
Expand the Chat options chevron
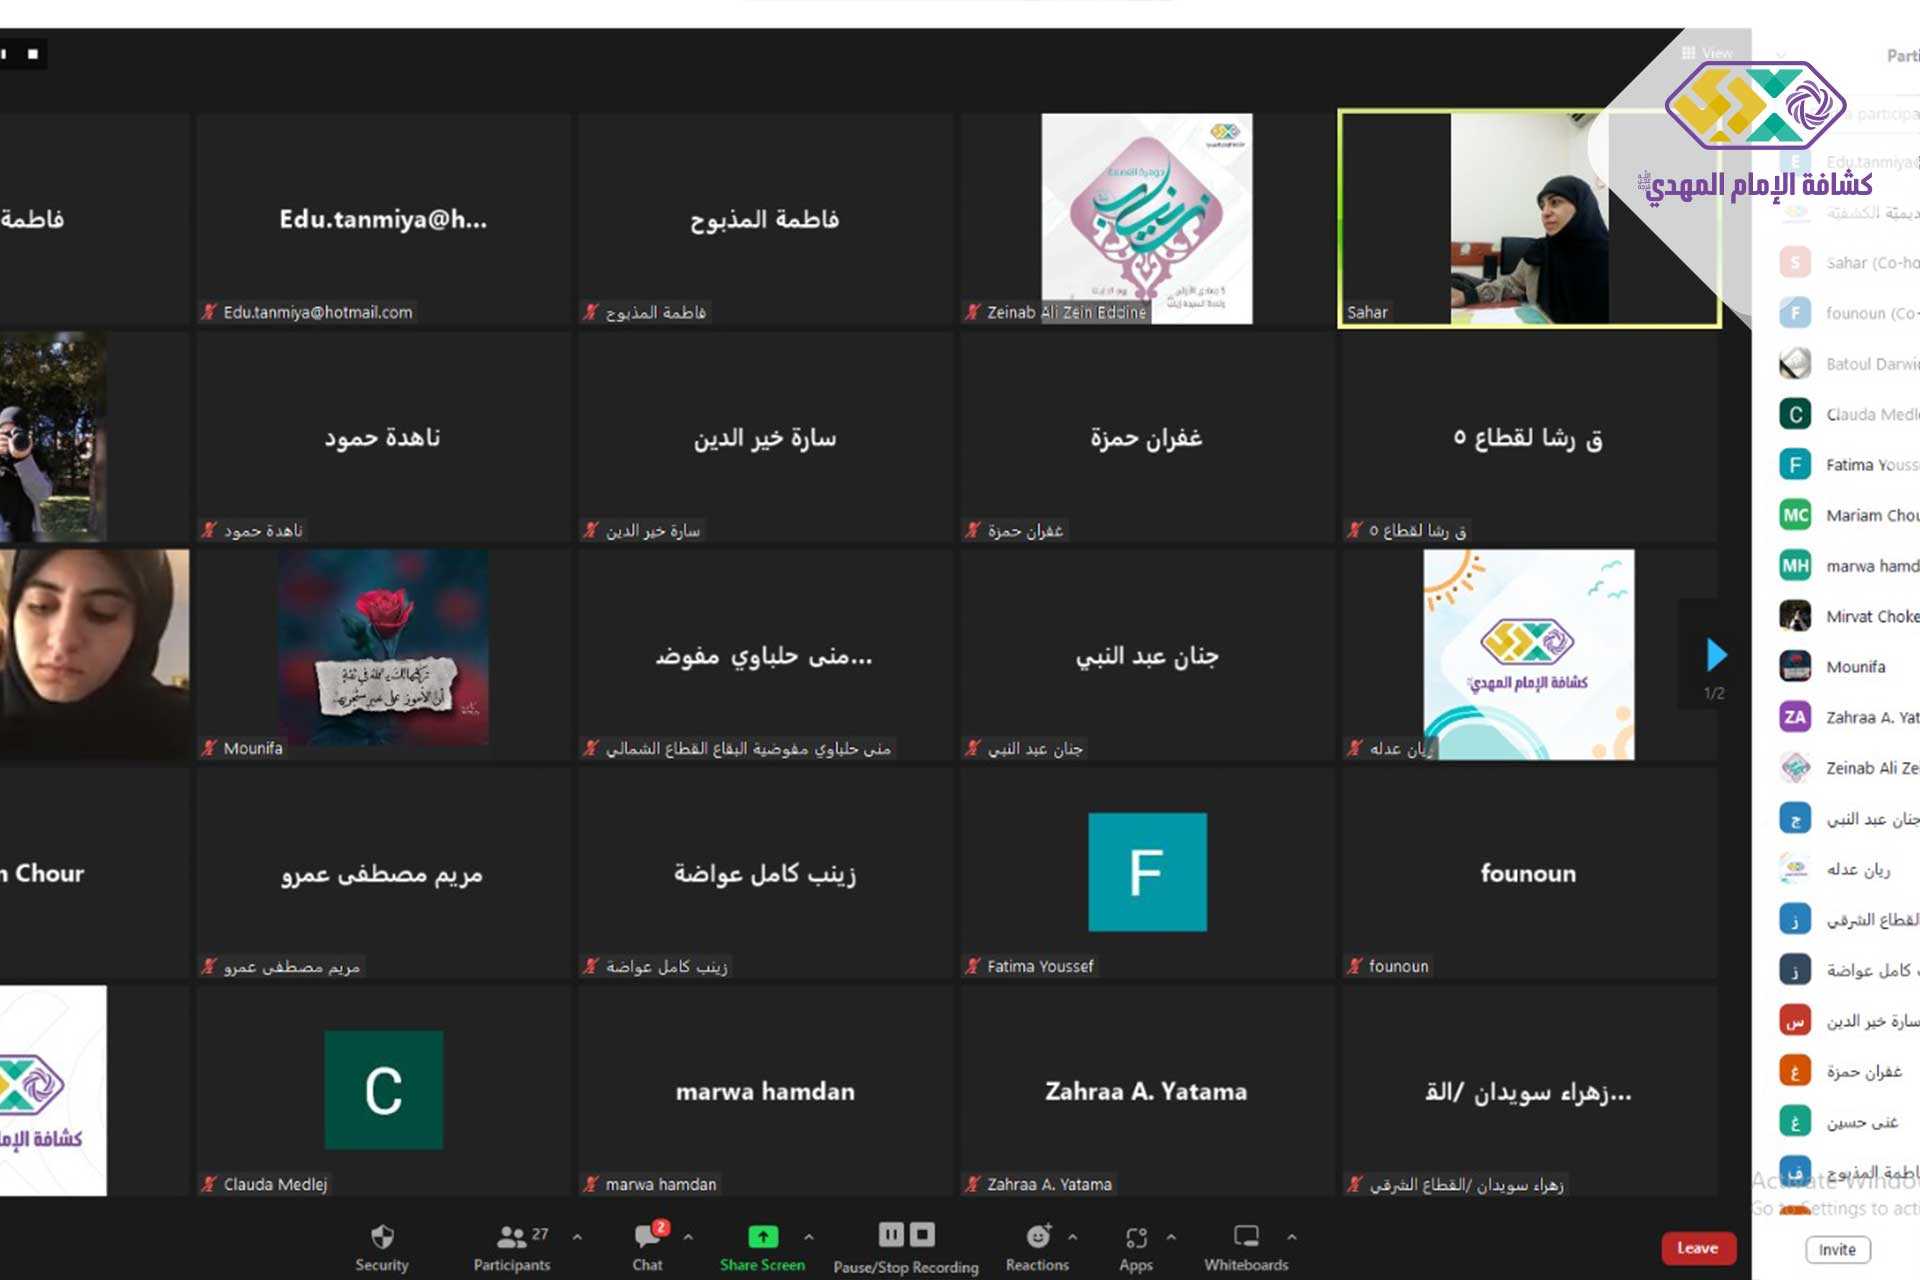[x=688, y=1237]
